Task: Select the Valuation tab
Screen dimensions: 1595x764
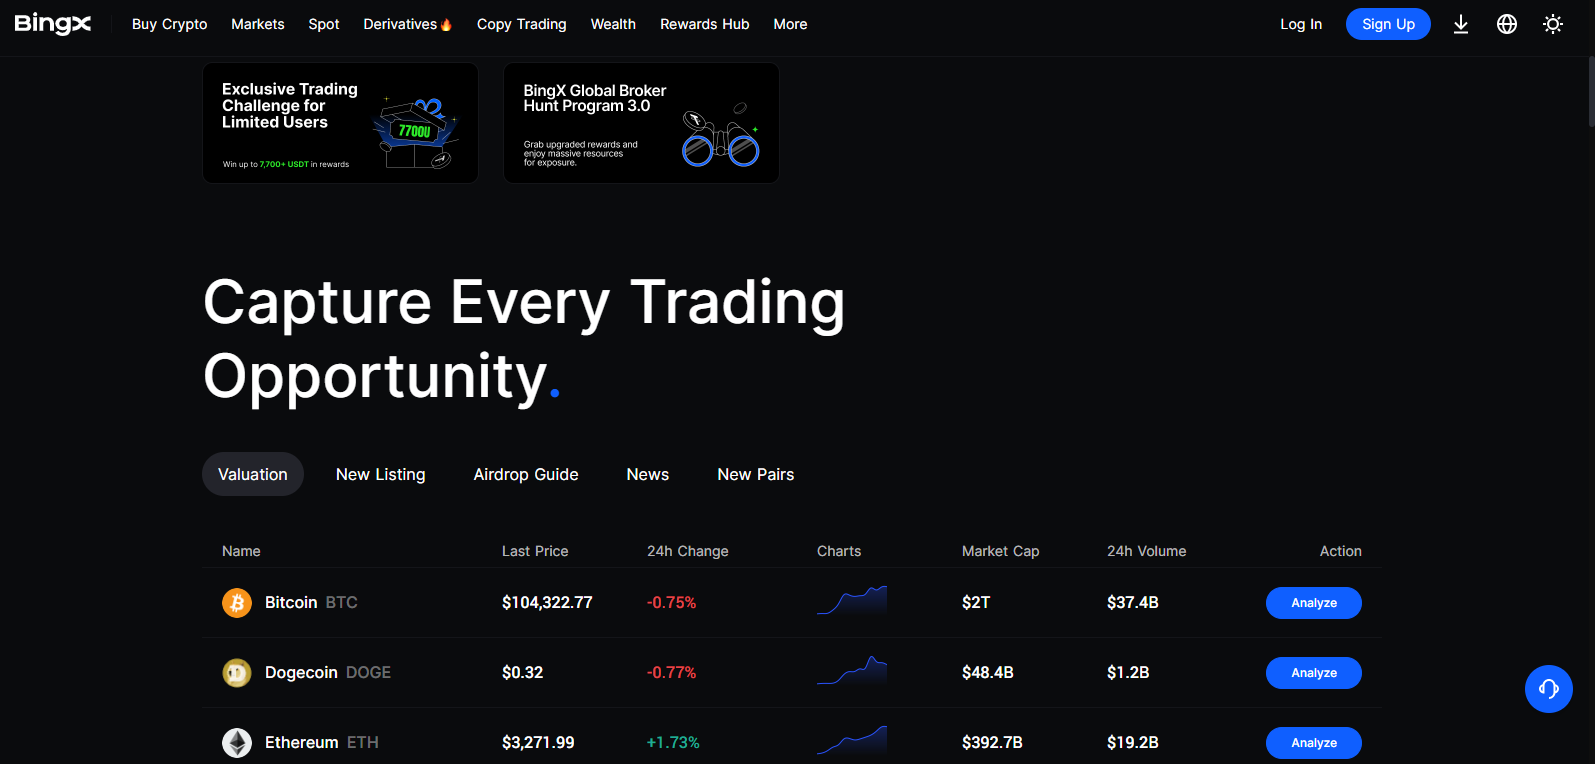Action: tap(253, 474)
